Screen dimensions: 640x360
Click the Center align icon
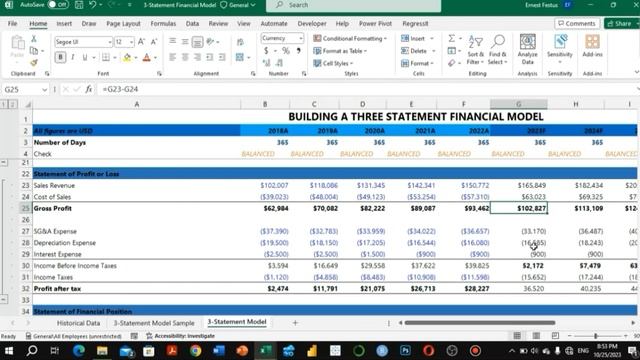(x=185, y=57)
